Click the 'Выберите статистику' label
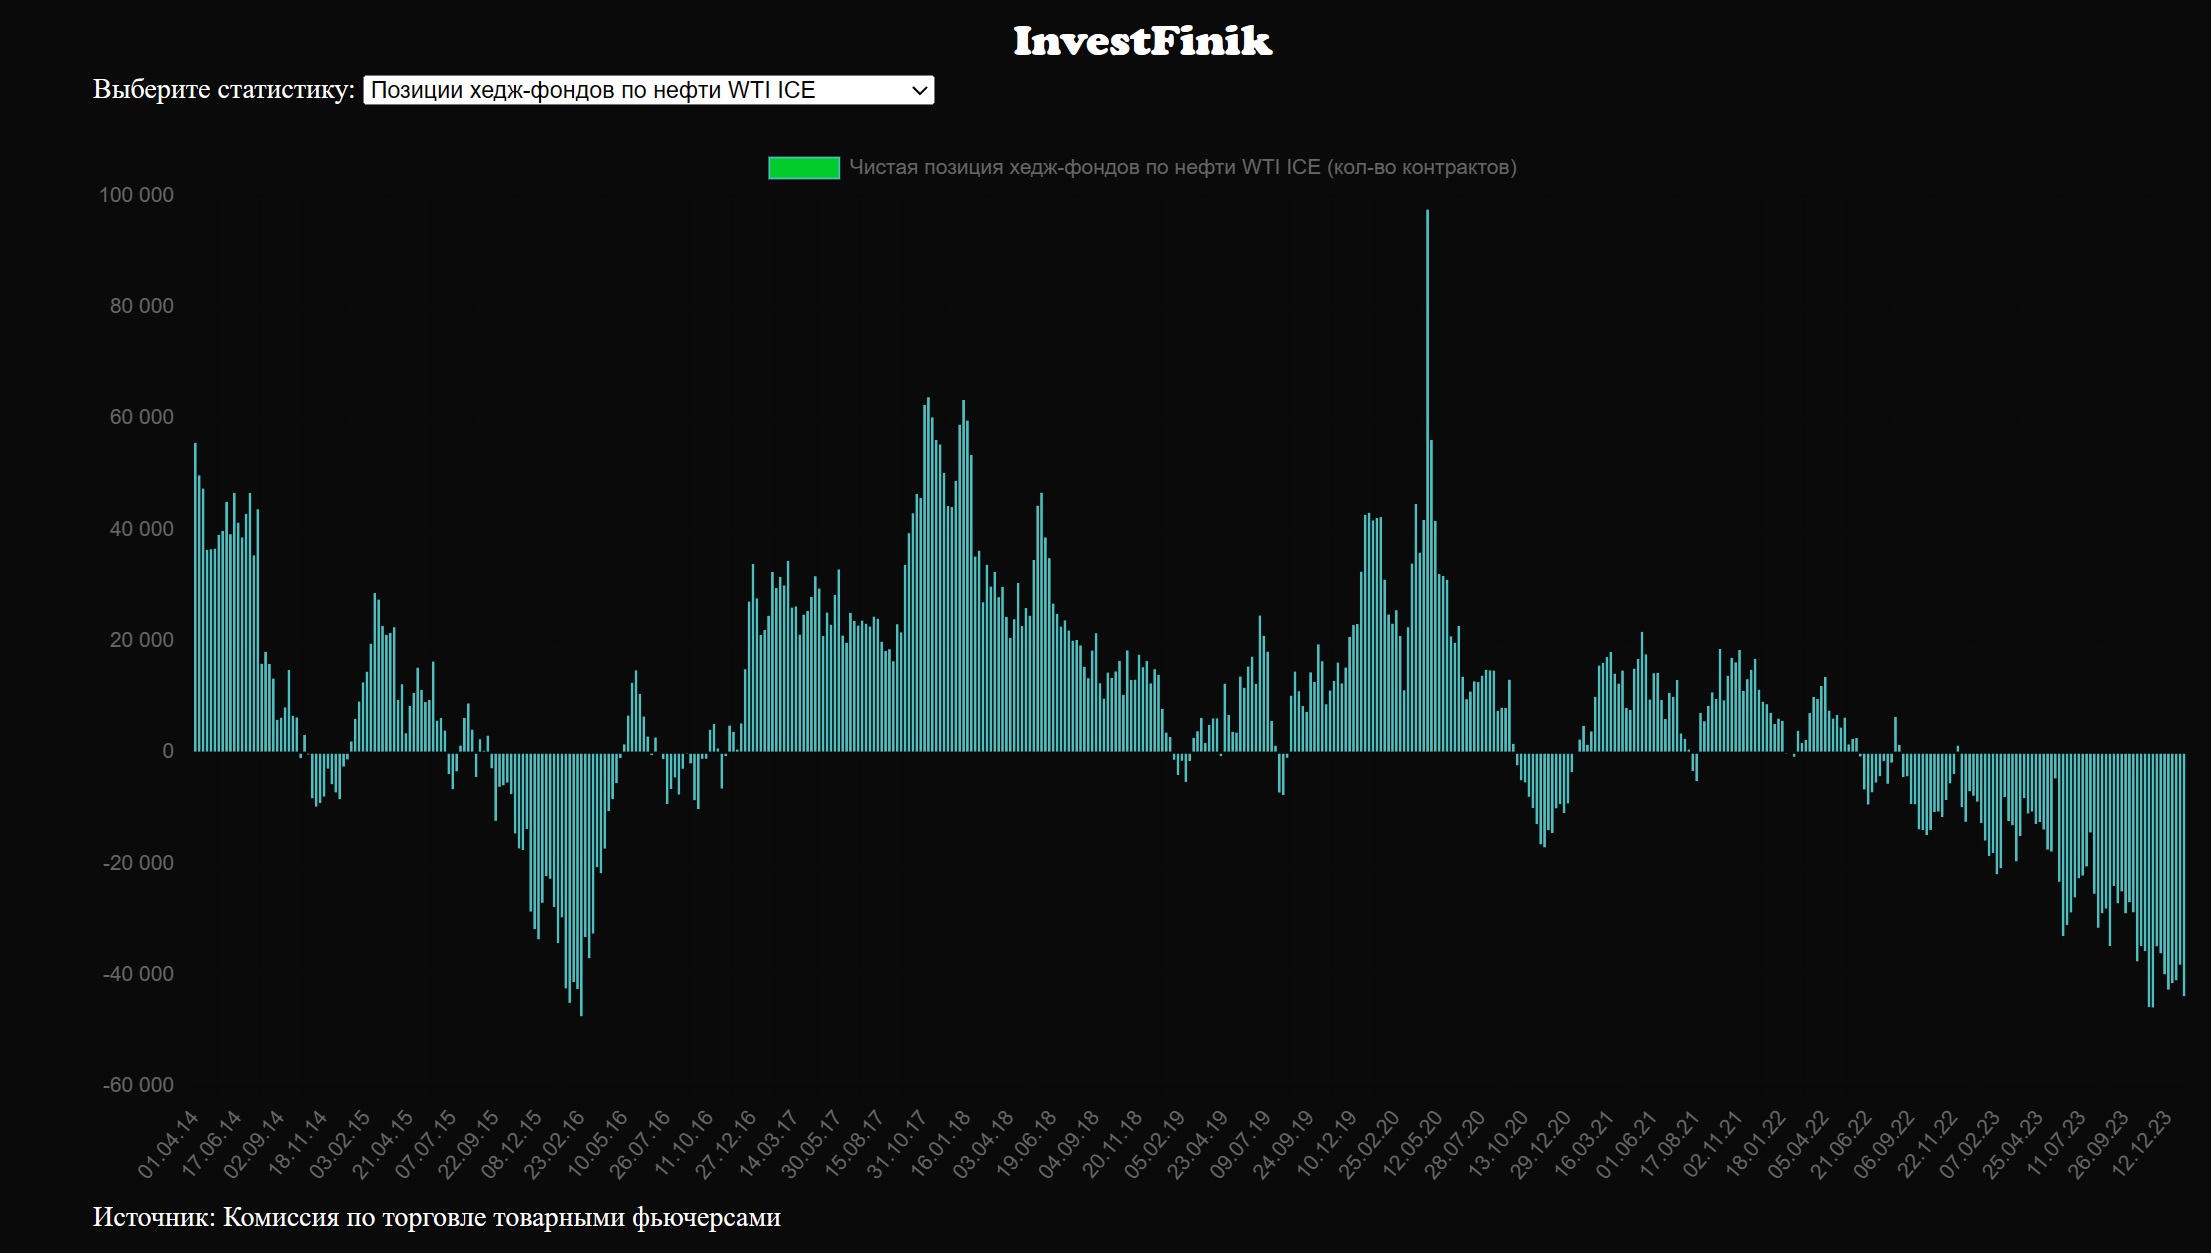This screenshot has height=1253, width=2211. click(x=223, y=90)
